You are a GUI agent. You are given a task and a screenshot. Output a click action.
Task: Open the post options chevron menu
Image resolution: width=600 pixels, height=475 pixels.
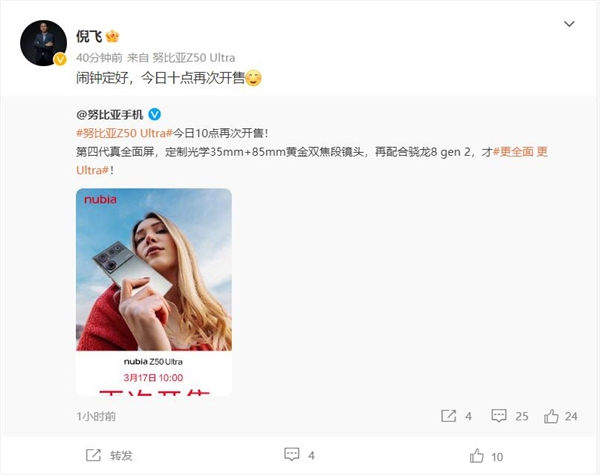(569, 24)
